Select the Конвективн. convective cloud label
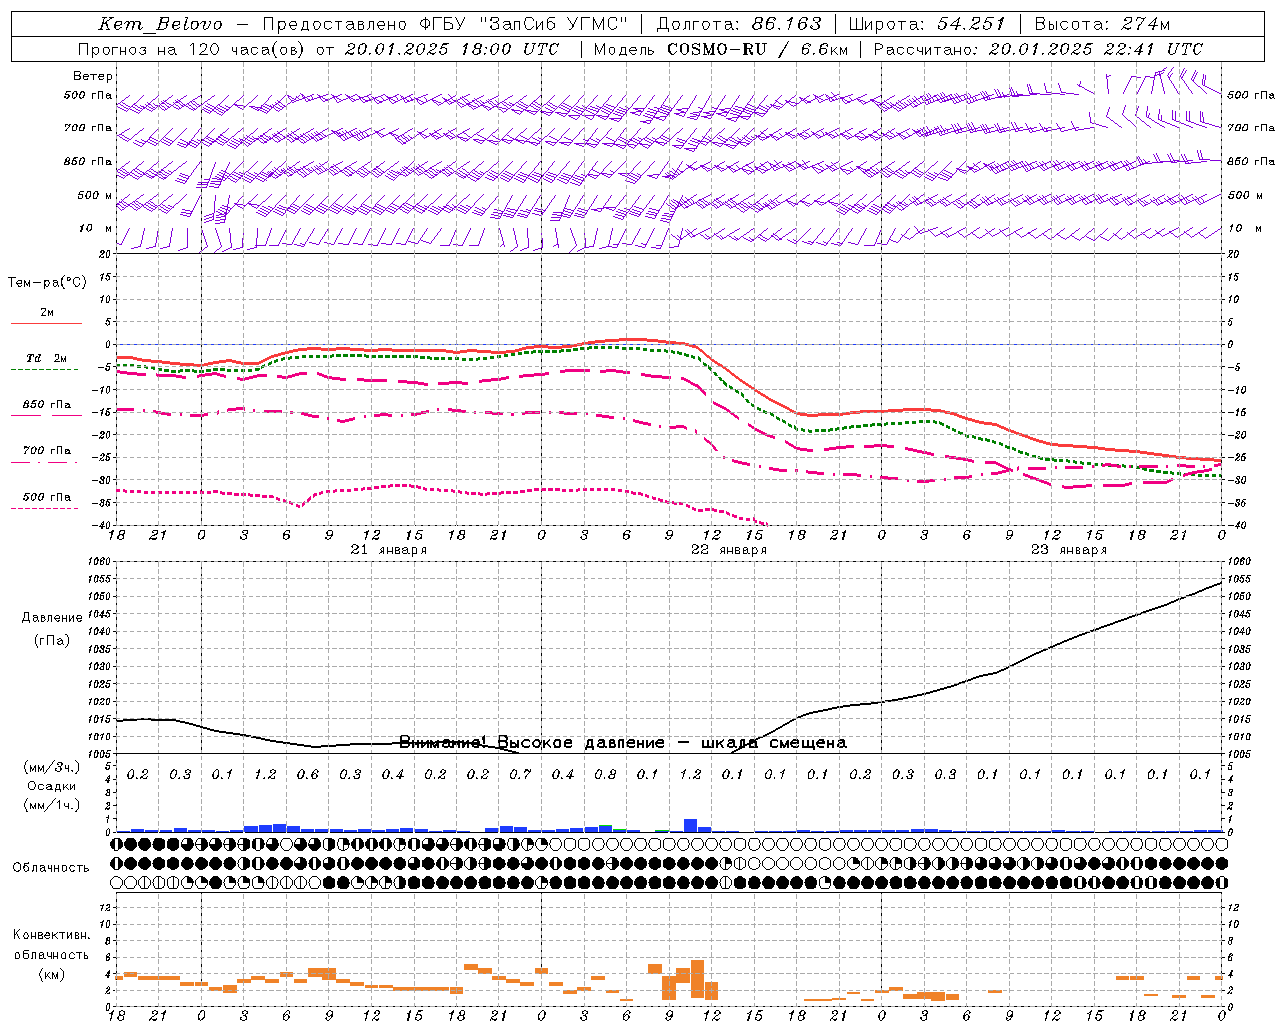 coord(51,935)
